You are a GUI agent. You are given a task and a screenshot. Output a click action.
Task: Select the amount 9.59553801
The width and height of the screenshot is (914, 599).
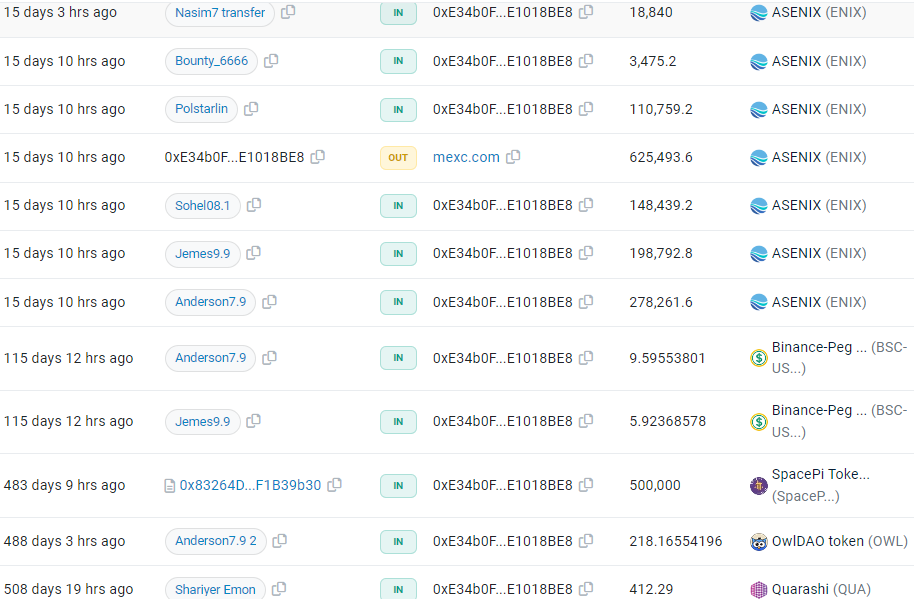point(667,358)
